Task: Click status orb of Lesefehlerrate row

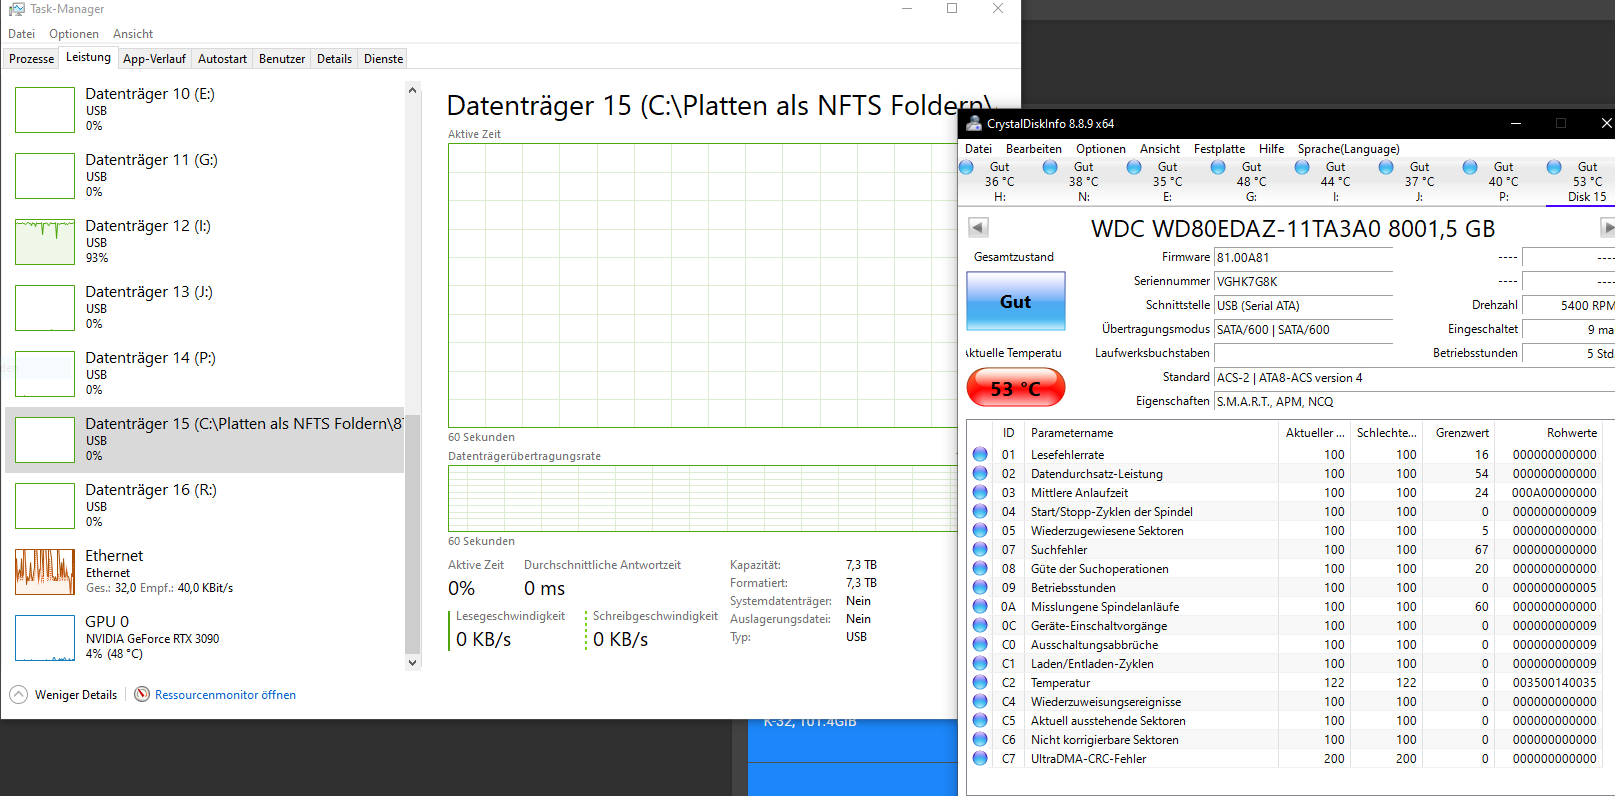Action: tap(980, 454)
